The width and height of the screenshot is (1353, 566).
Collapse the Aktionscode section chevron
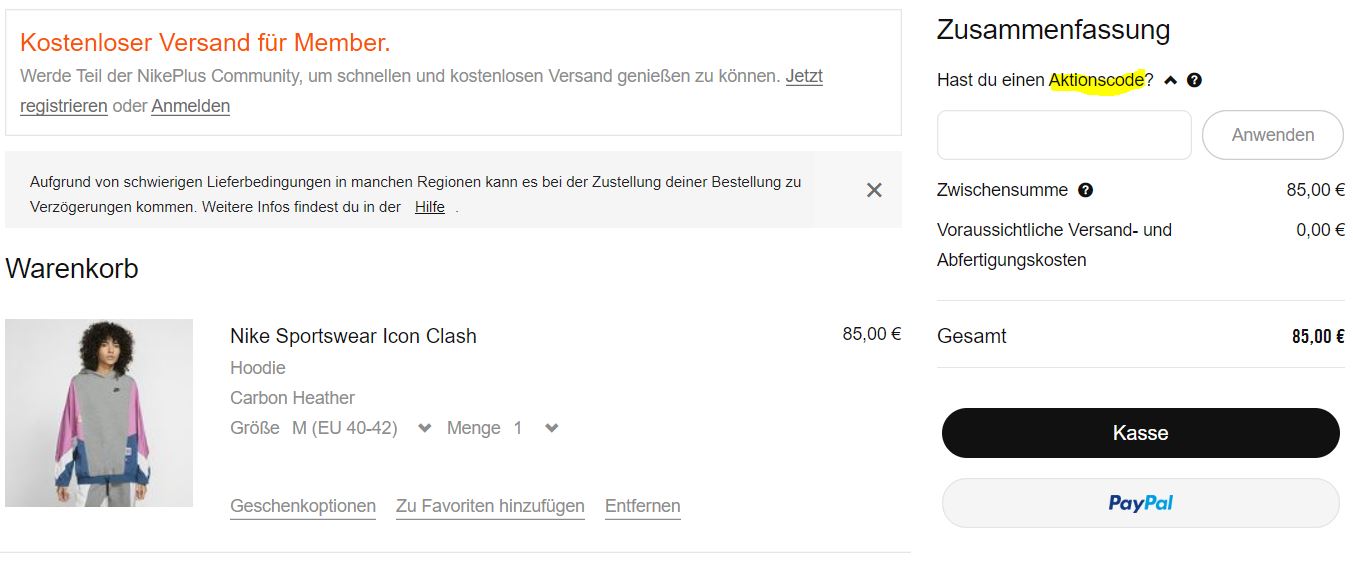(x=1171, y=81)
